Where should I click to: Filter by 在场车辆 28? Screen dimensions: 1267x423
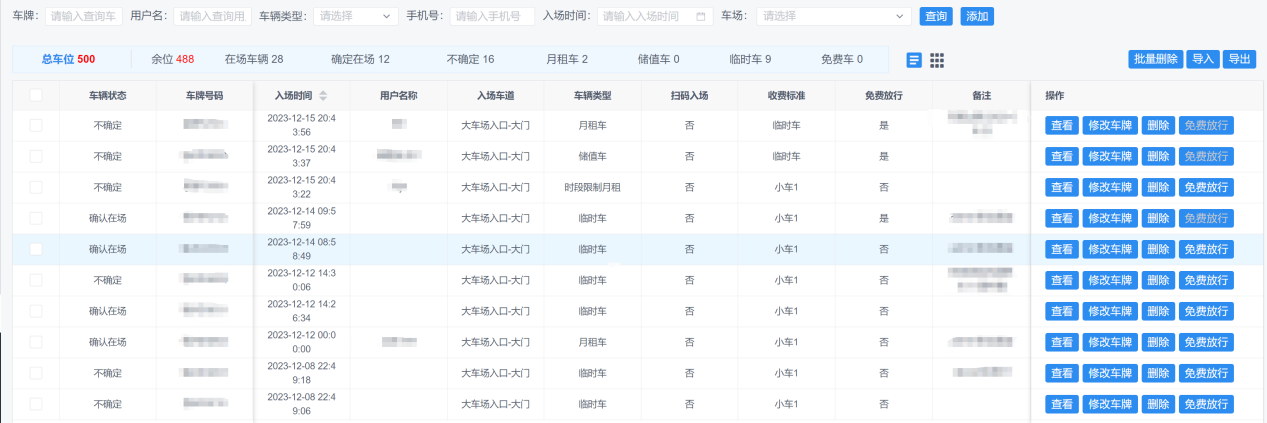tap(254, 60)
